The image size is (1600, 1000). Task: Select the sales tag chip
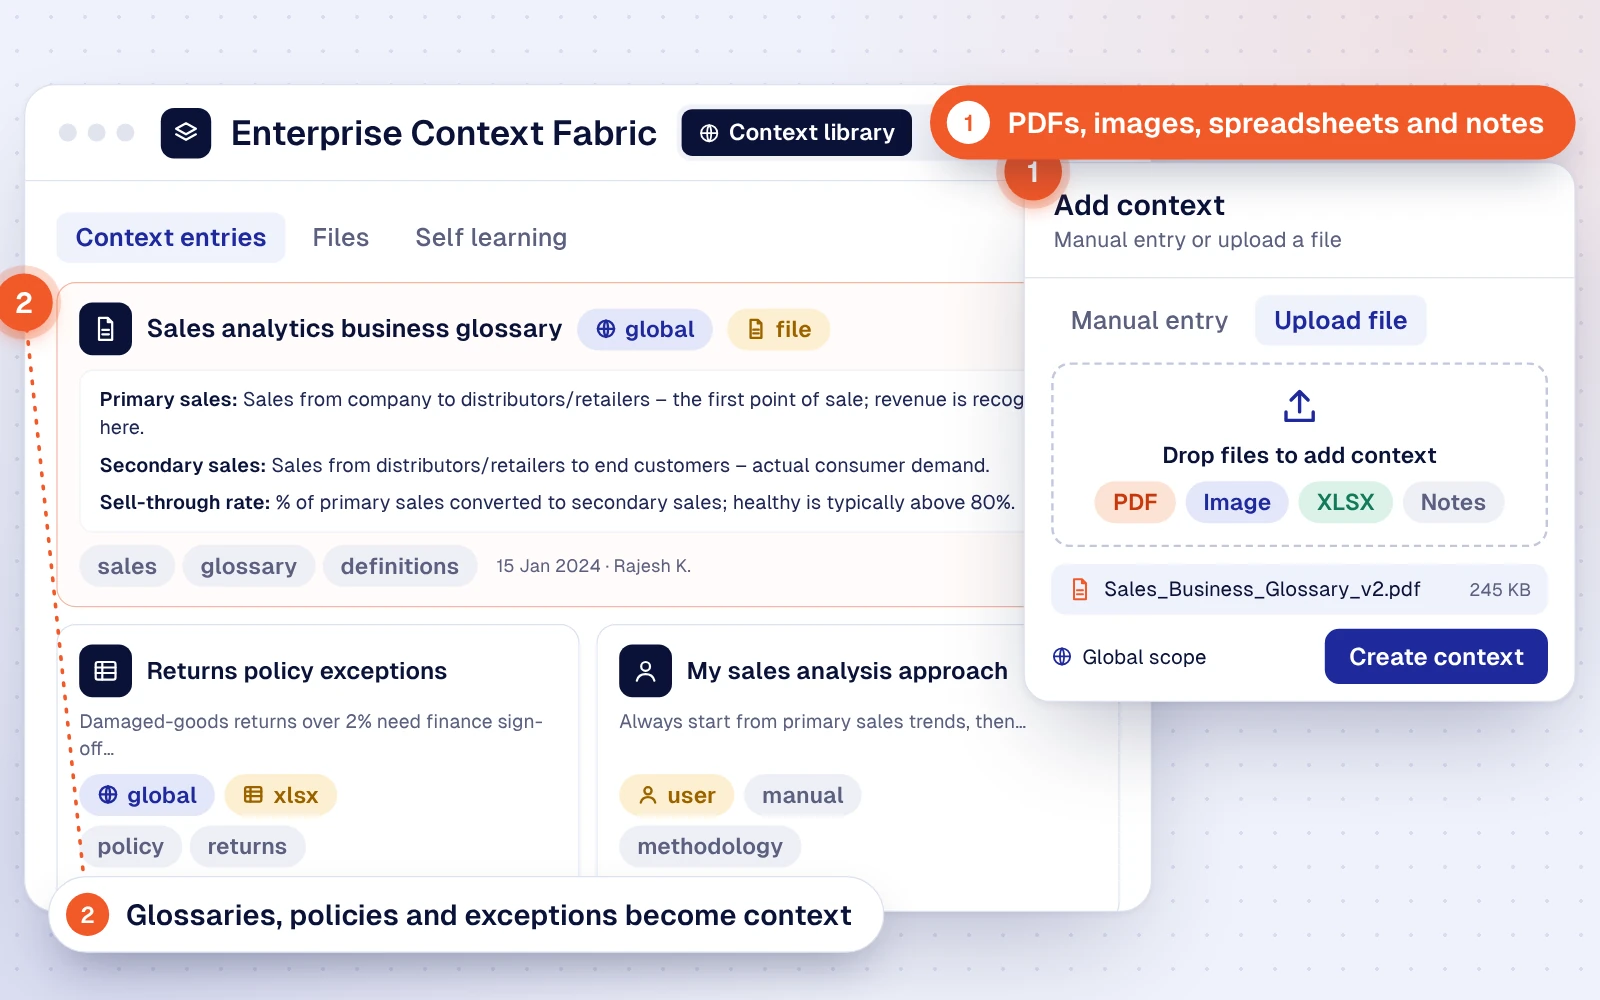(127, 567)
